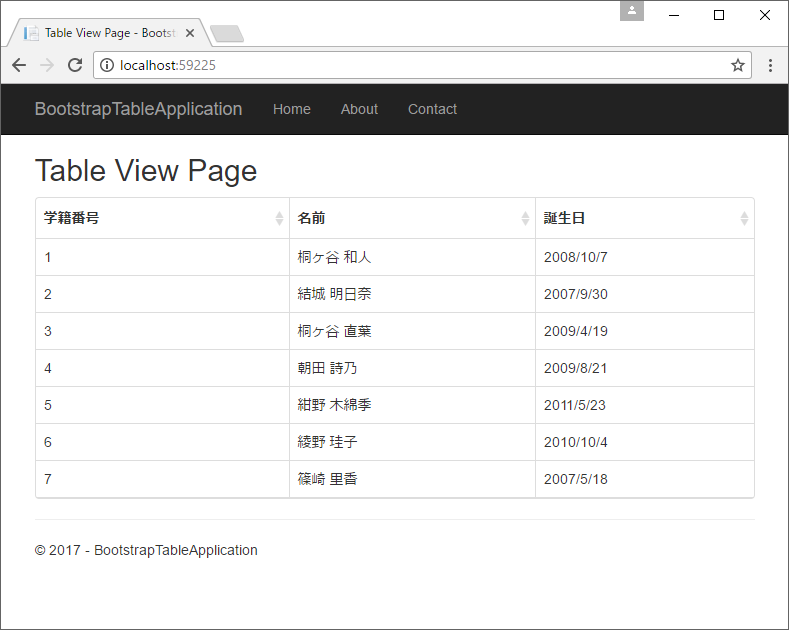Sort by the 名前 column sort arrows
Image resolution: width=789 pixels, height=630 pixels.
tap(525, 218)
